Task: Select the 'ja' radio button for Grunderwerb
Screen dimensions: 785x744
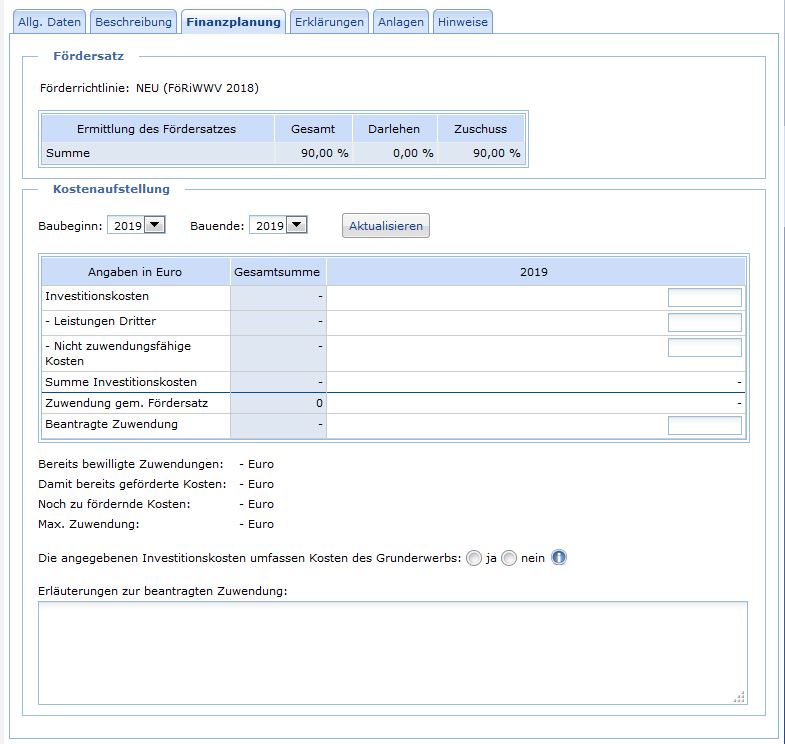Action: 474,558
